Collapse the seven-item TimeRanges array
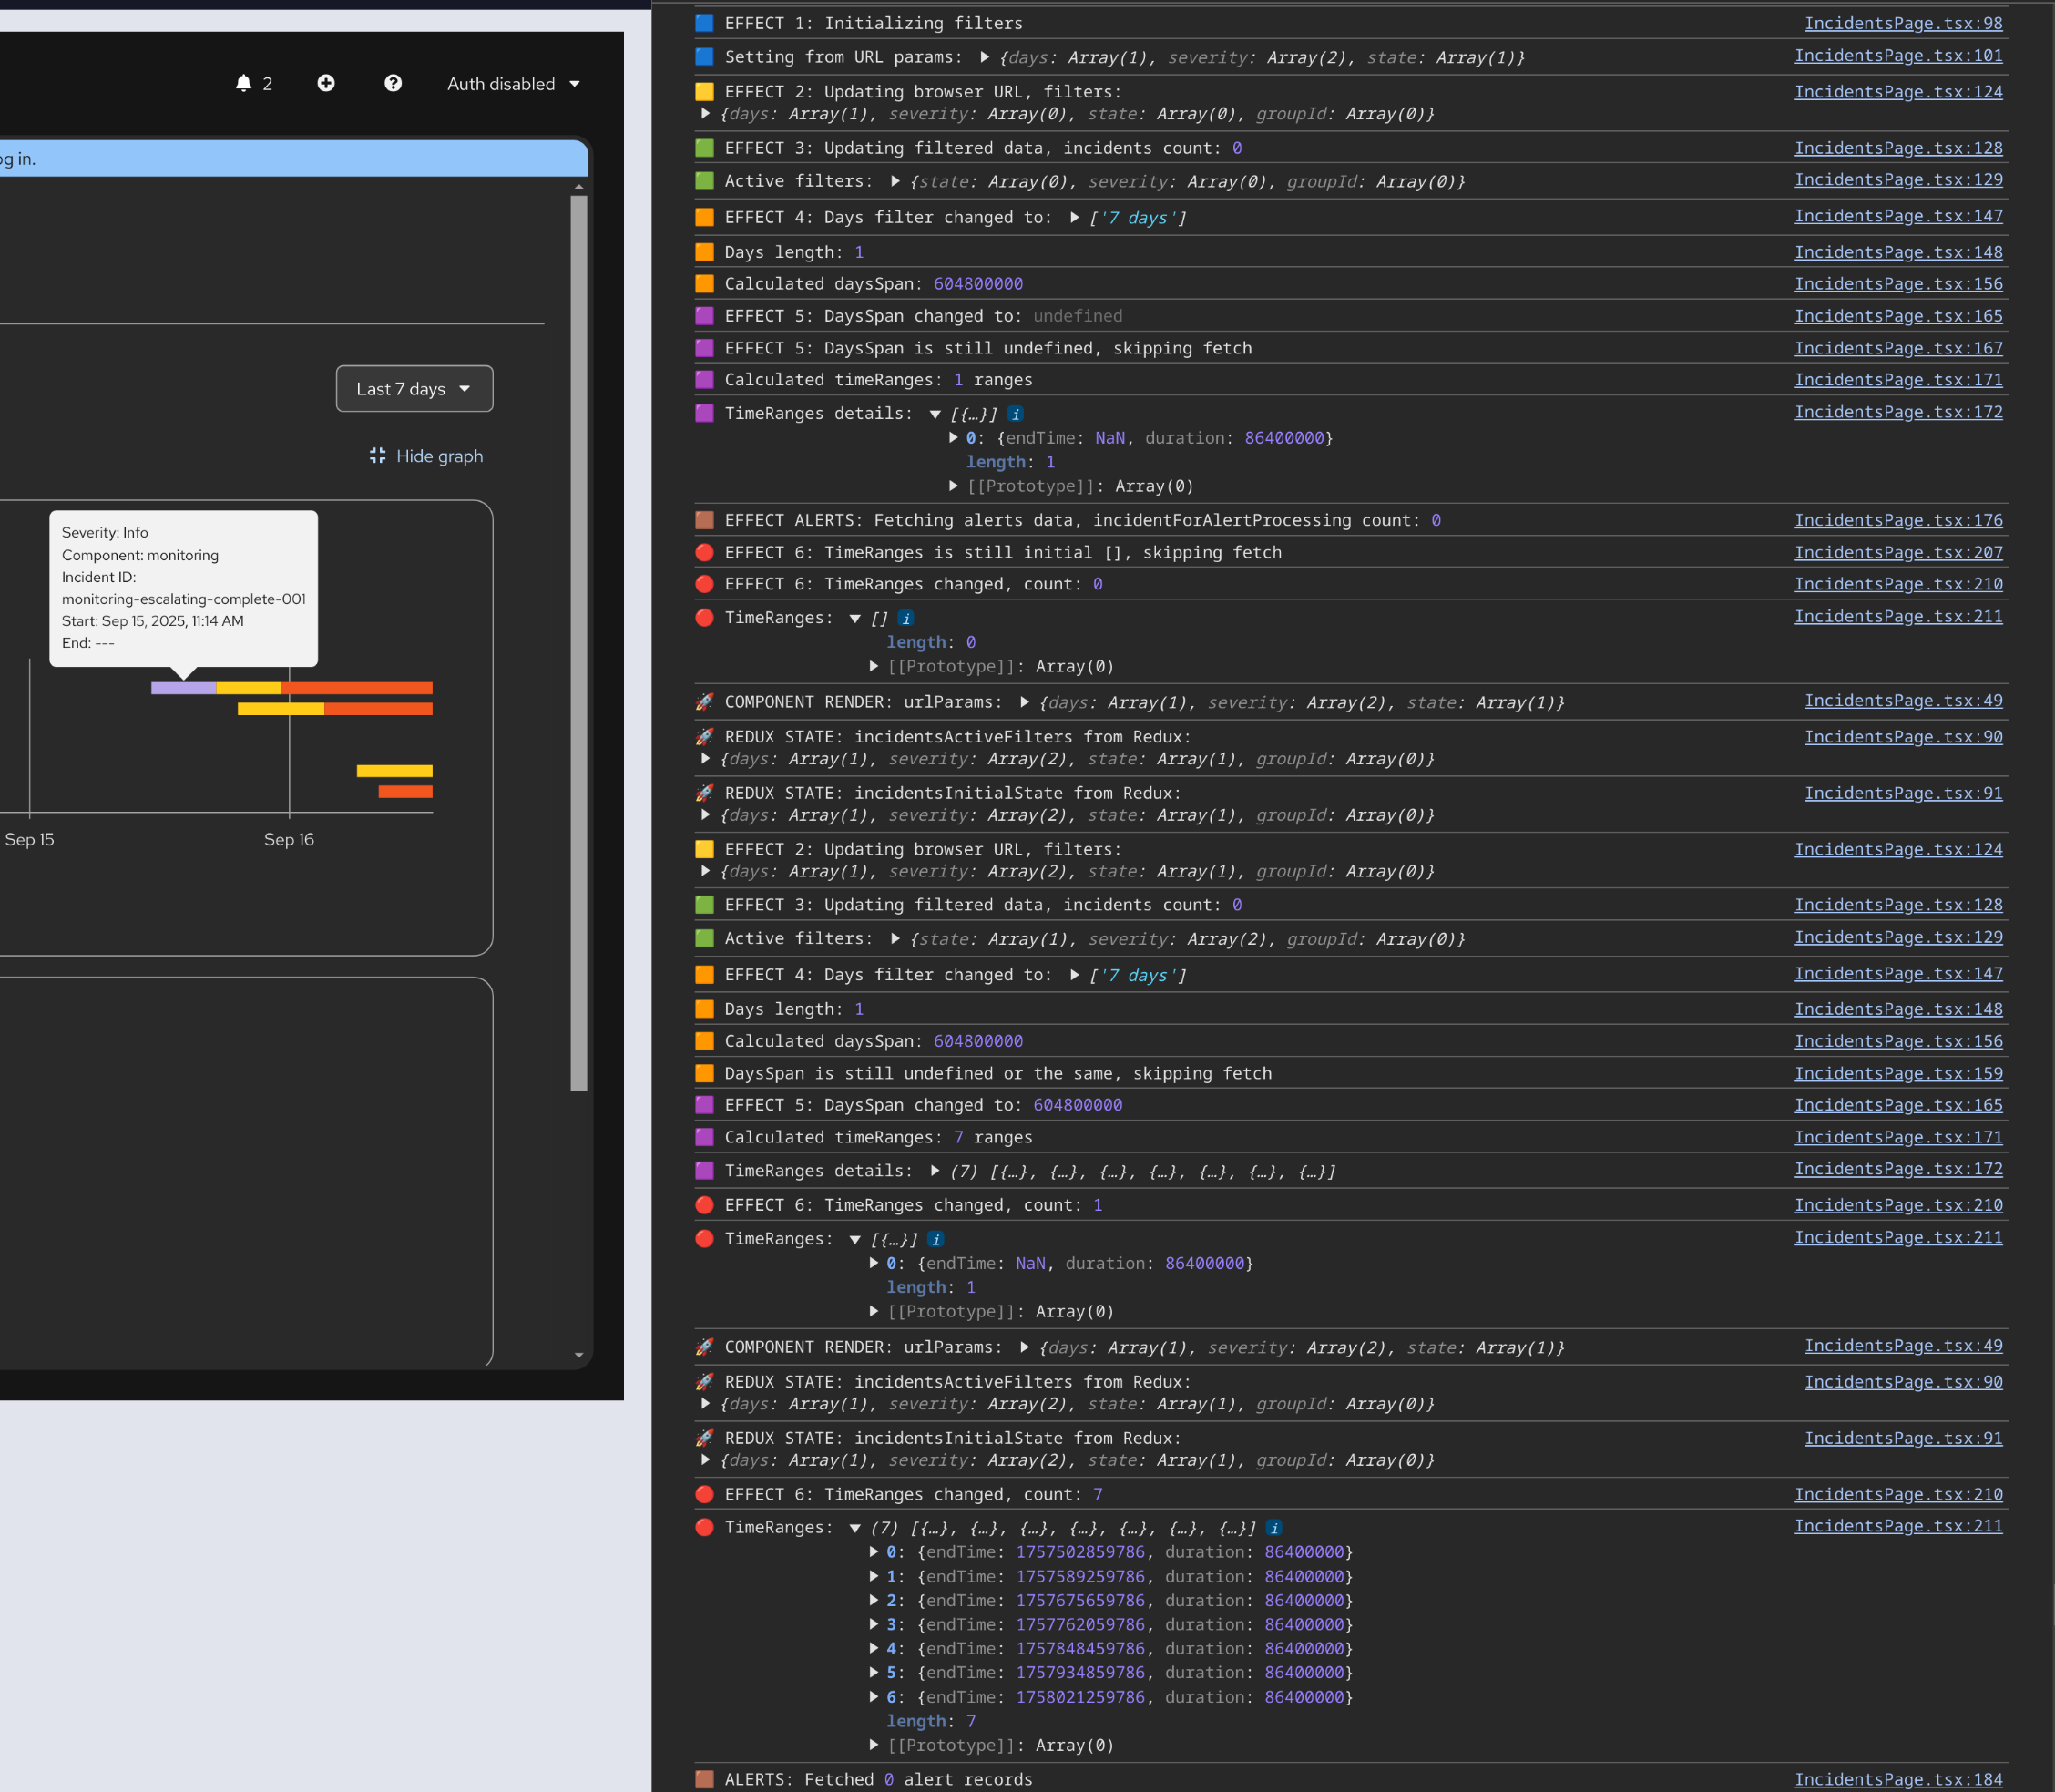Viewport: 2055px width, 1792px height. point(855,1528)
